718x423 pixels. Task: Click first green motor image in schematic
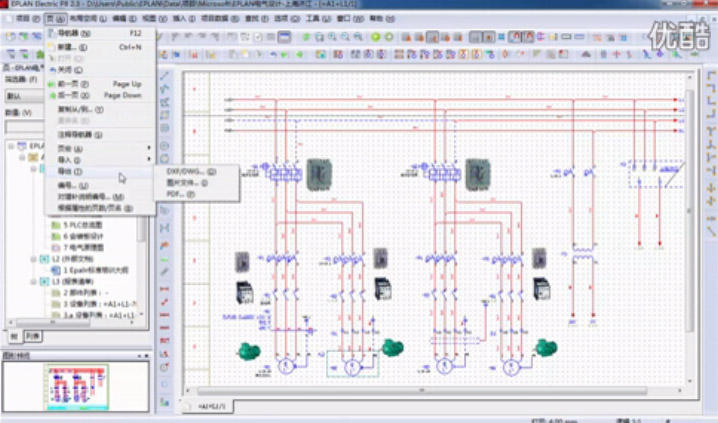250,352
